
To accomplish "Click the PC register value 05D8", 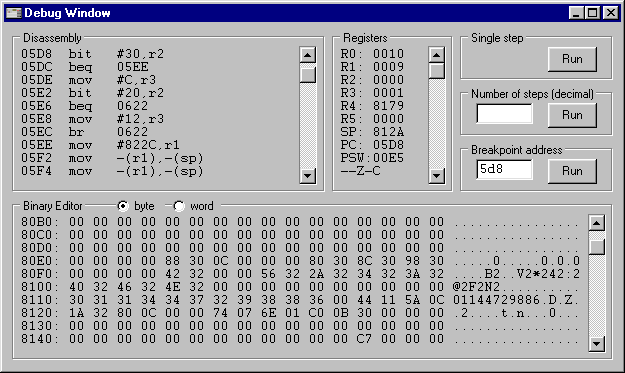I will (x=389, y=145).
